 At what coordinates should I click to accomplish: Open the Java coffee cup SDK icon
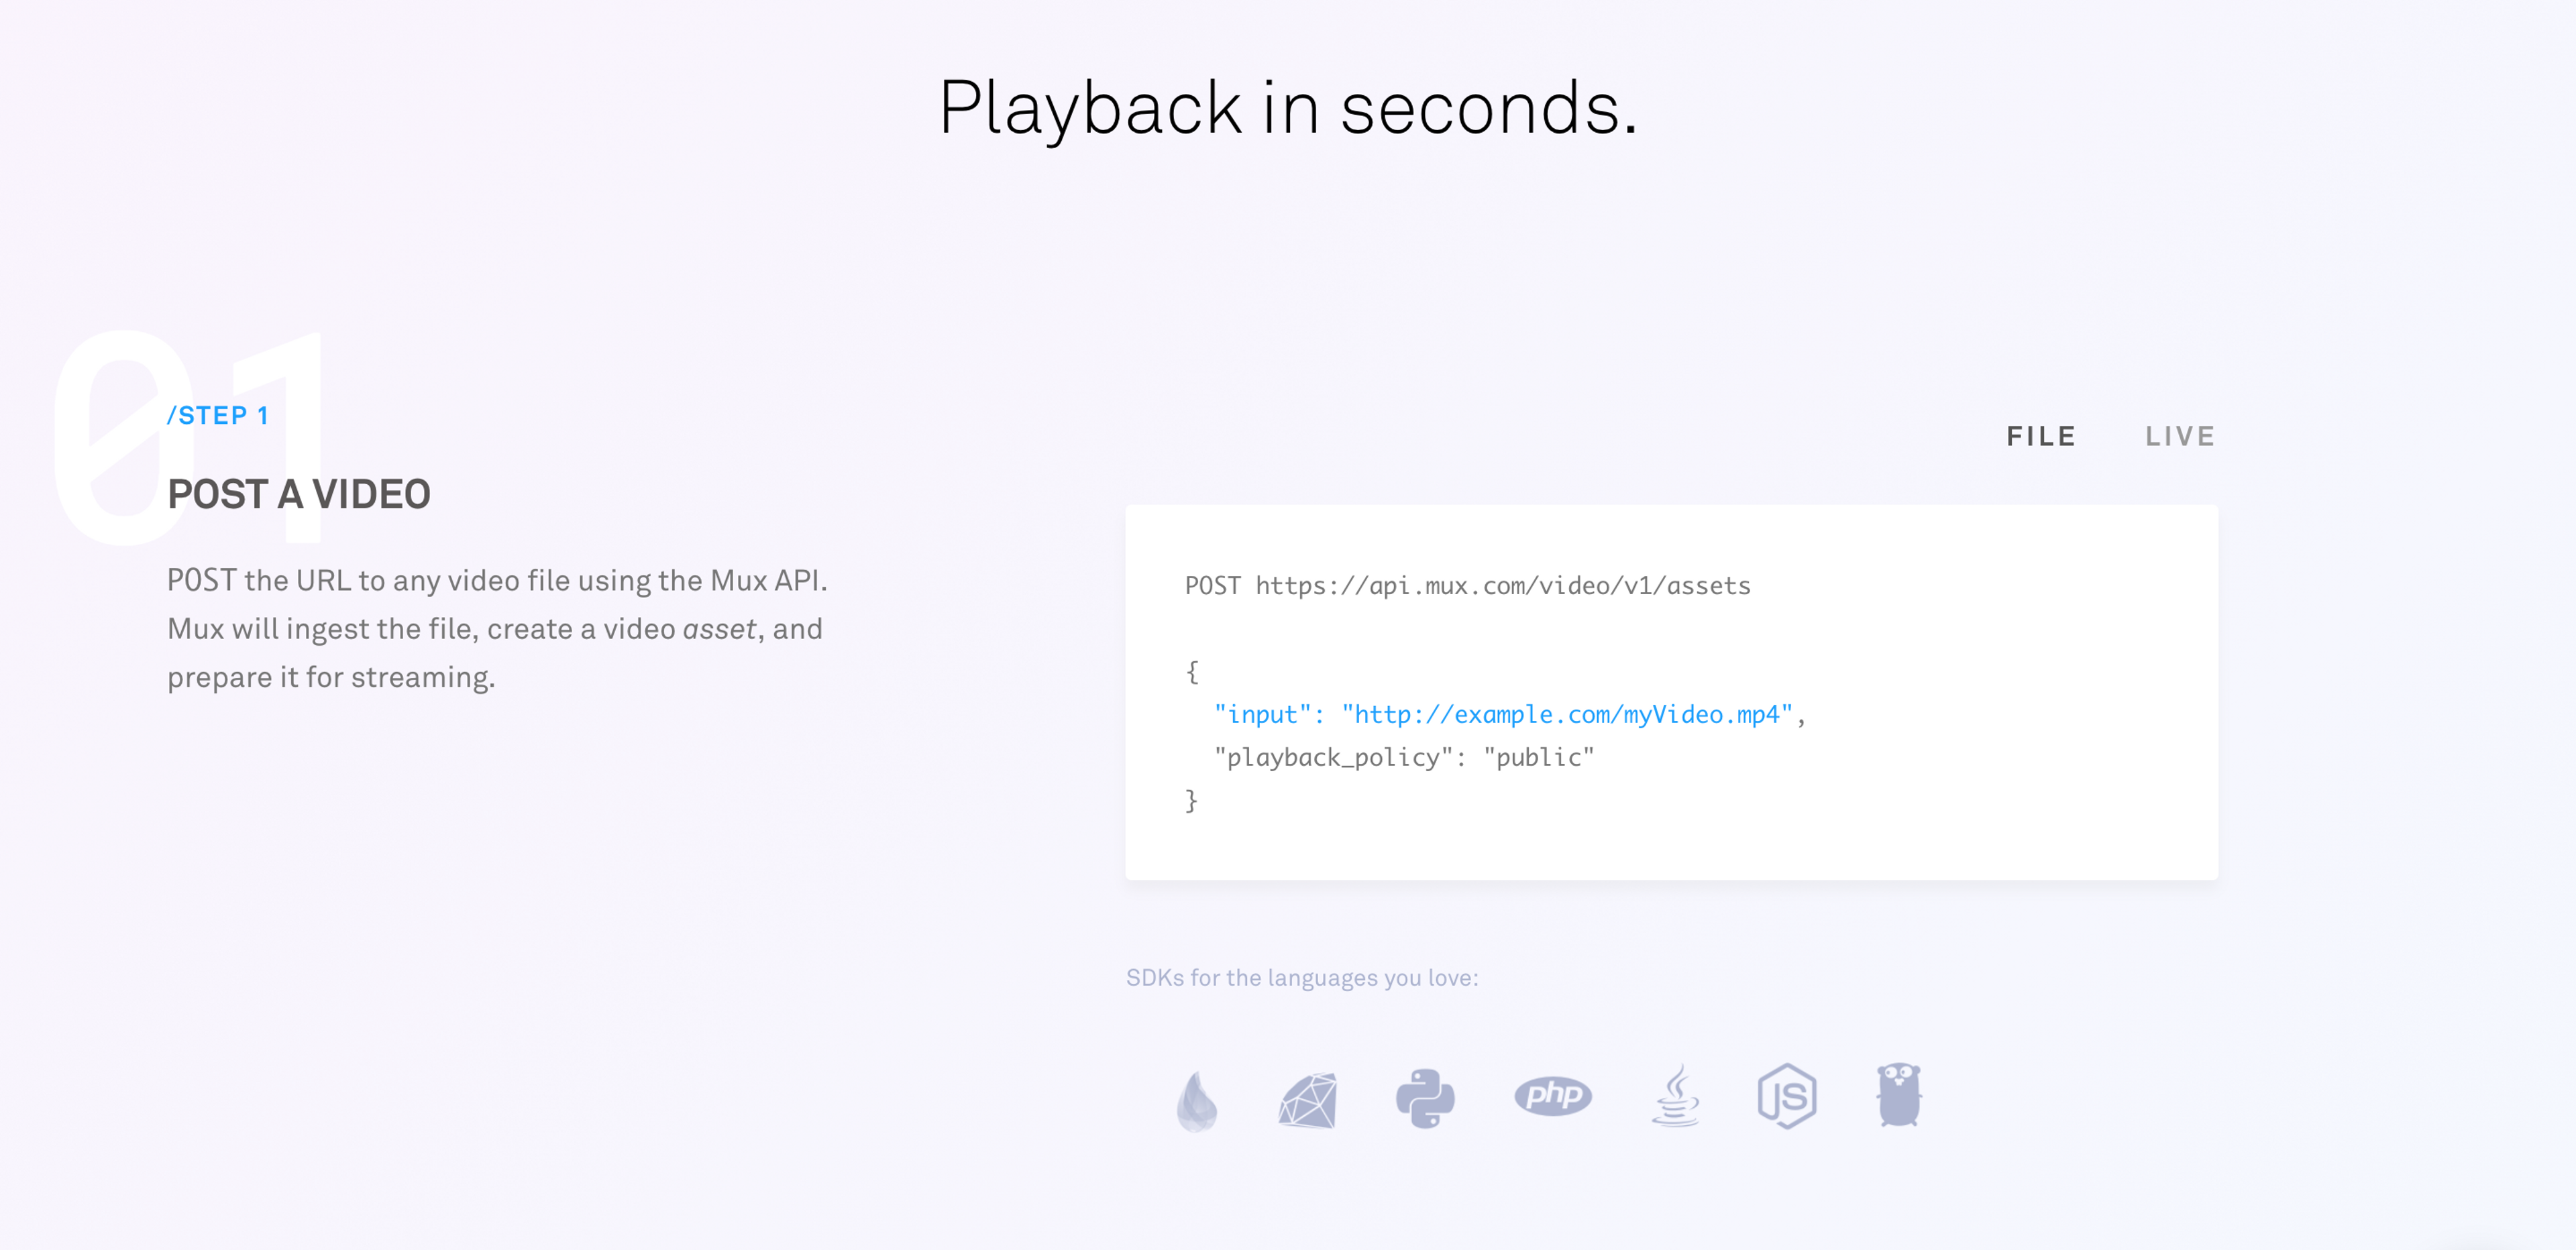[1675, 1096]
